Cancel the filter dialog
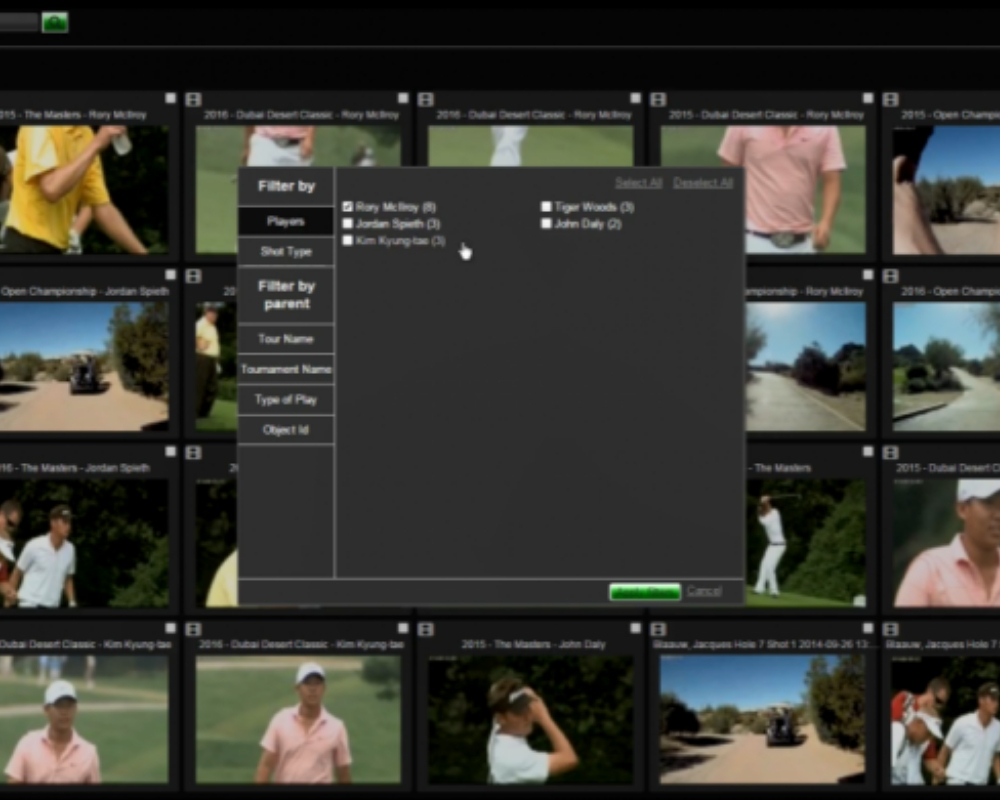Screen dimensions: 1000x800 tap(704, 591)
